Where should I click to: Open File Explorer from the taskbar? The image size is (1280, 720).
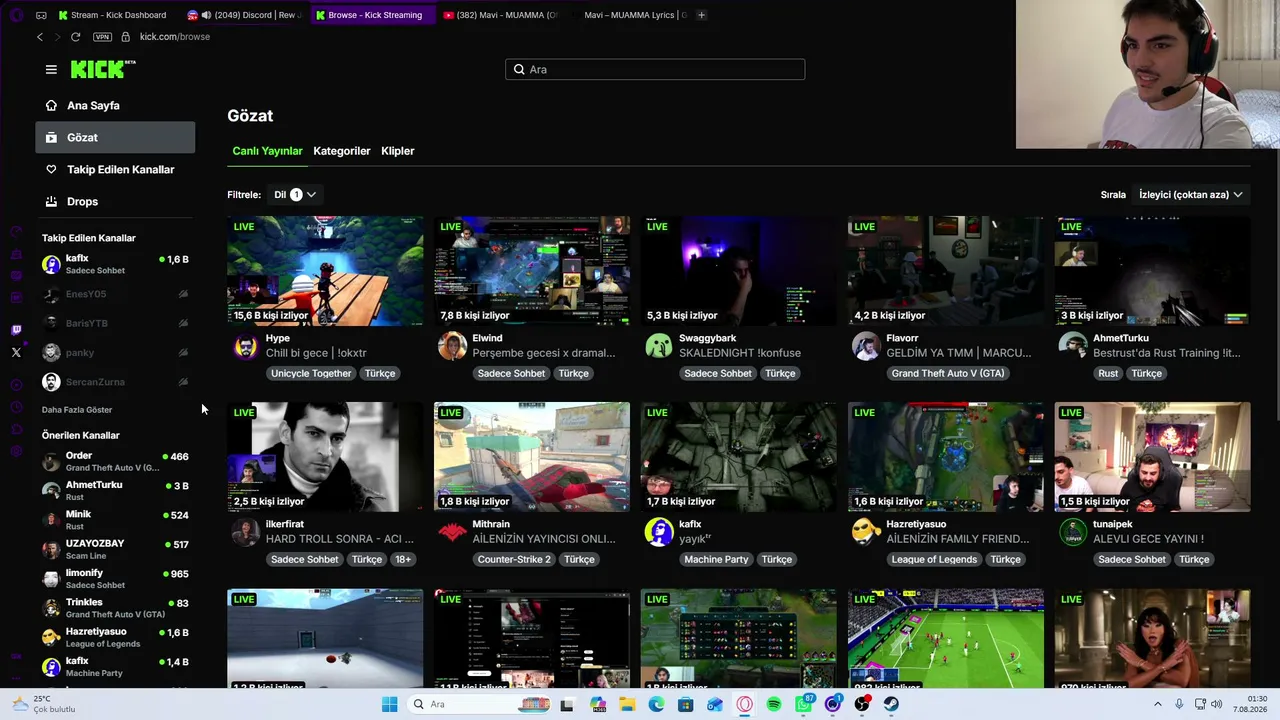(x=627, y=704)
